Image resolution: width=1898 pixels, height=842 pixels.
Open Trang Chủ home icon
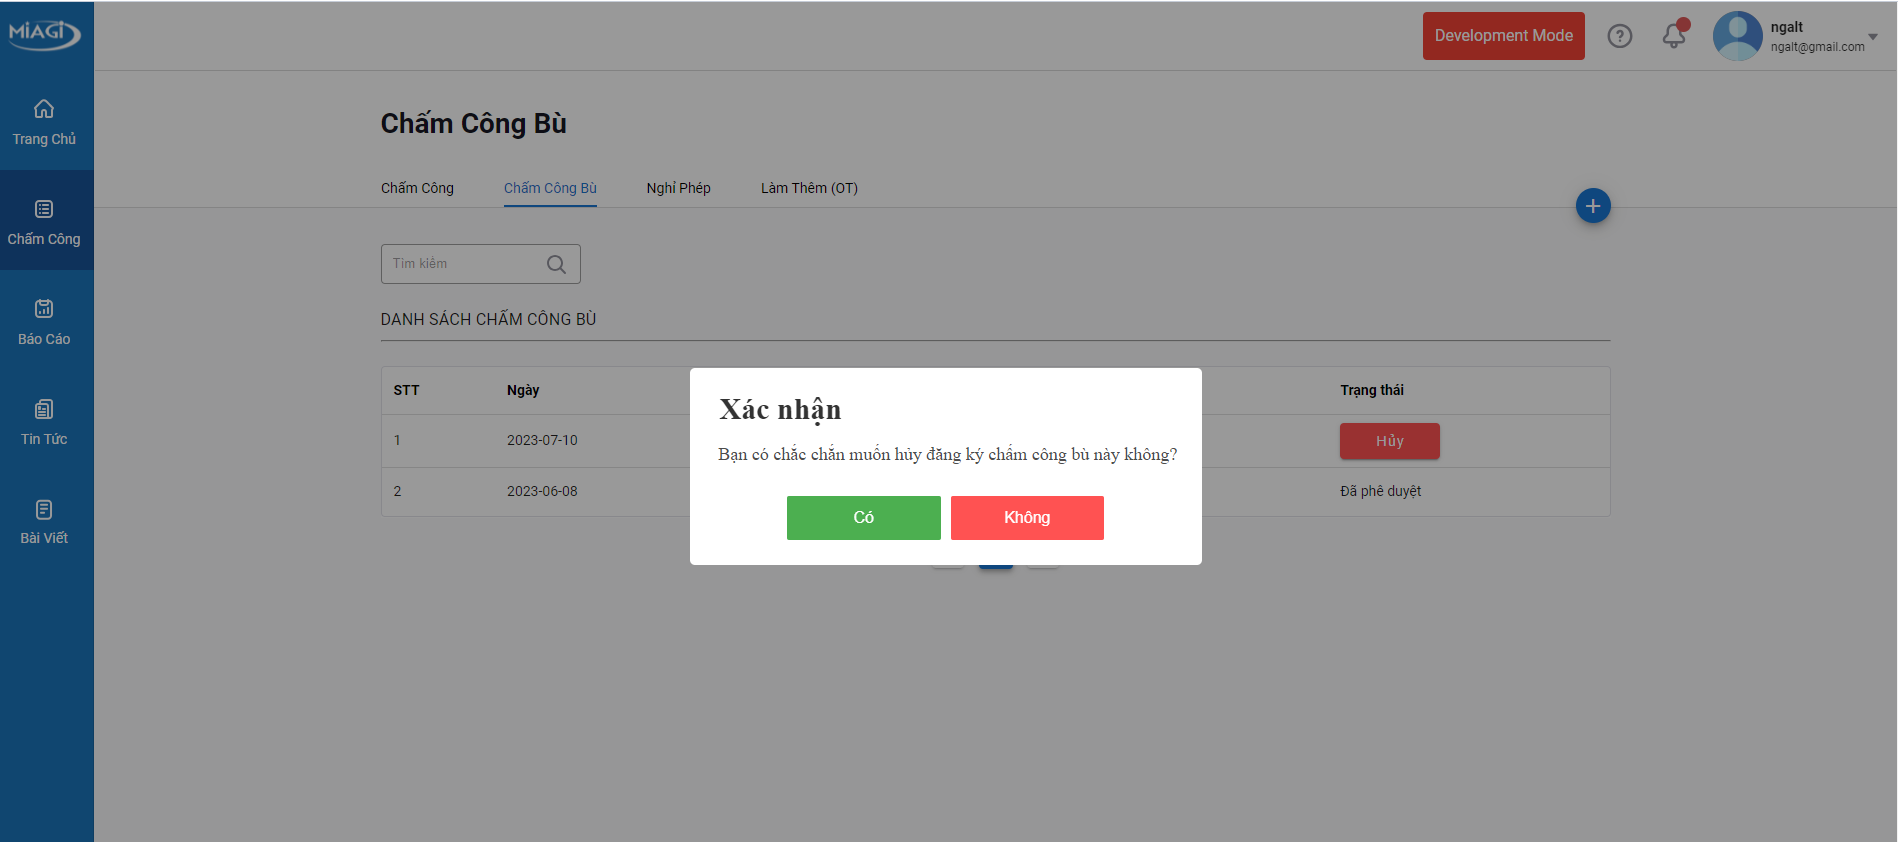click(x=44, y=109)
